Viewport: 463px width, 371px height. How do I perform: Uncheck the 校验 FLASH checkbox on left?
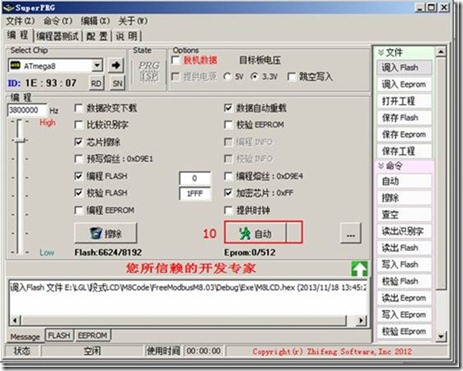[79, 193]
